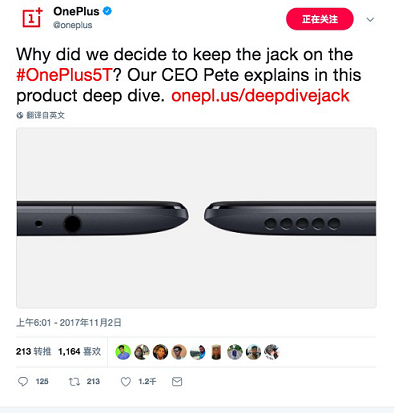Click the globe translate icon
This screenshot has width=394, height=413.
pos(20,115)
